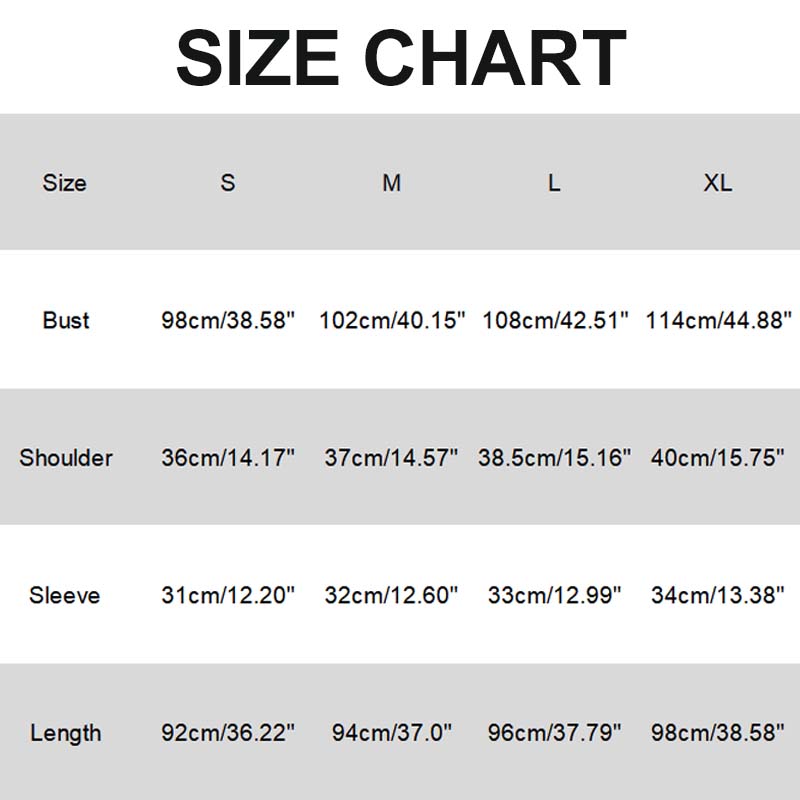This screenshot has height=800, width=800.
Task: Select the 32cm/12.60" sleeve value
Action: 391,595
